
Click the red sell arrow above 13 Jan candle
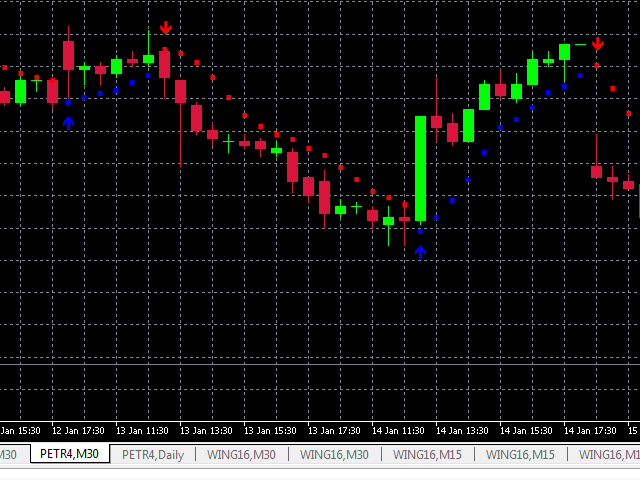coord(165,28)
